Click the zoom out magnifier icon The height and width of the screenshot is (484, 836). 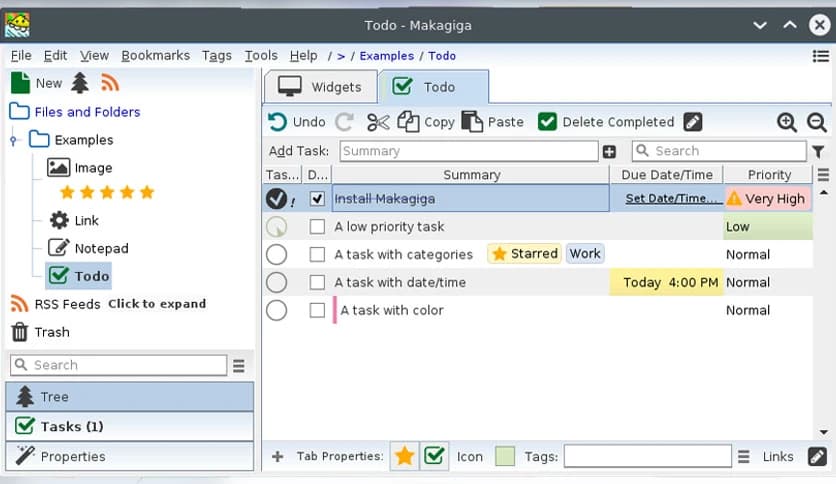(816, 122)
